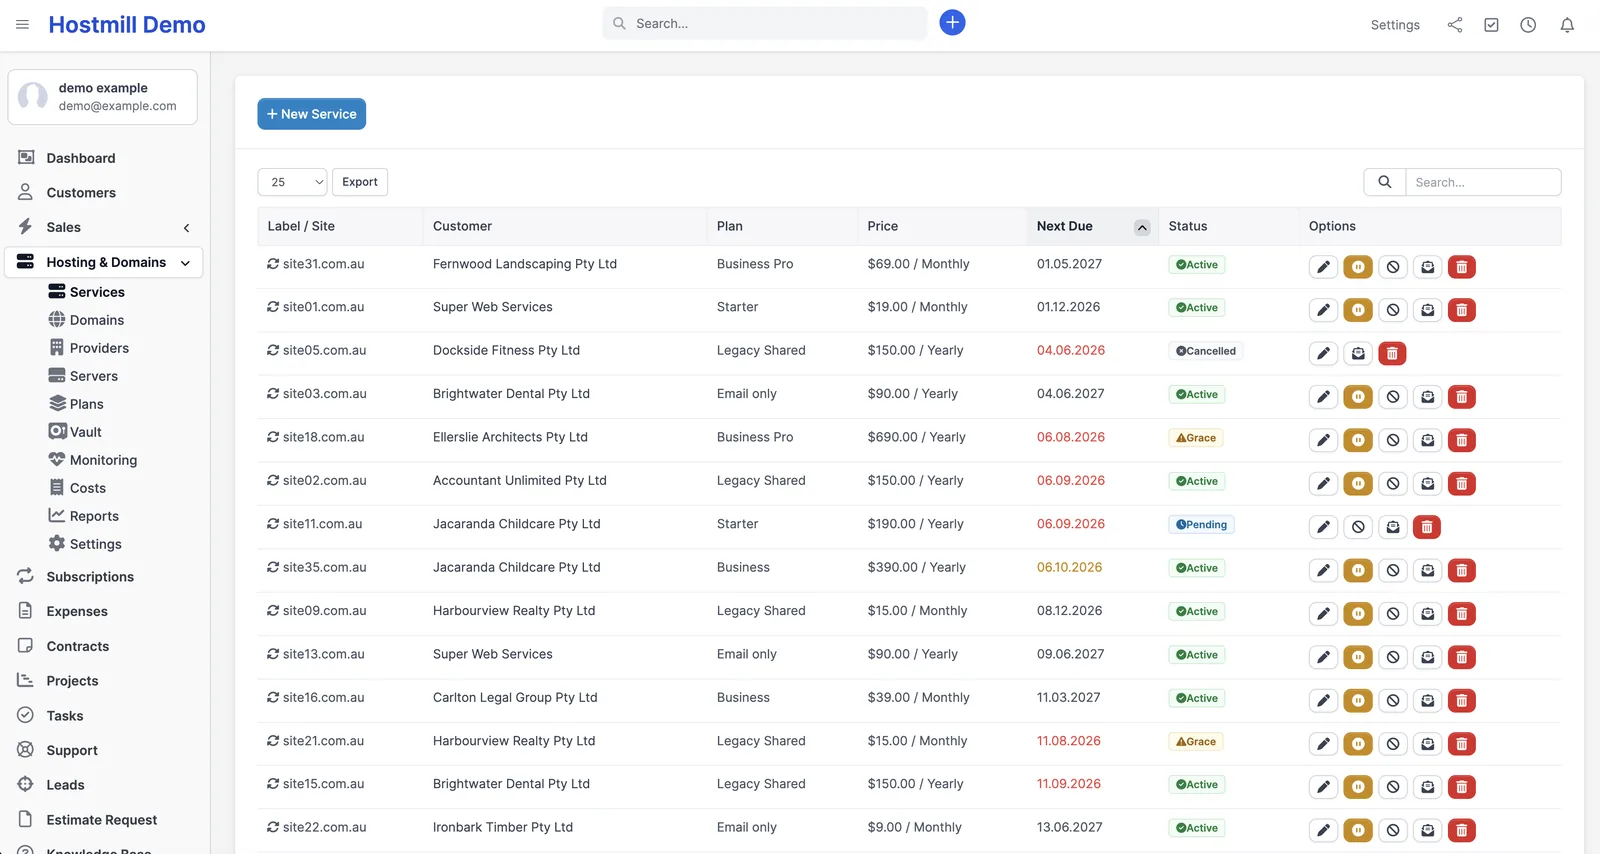The height and width of the screenshot is (854, 1600).
Task: Toggle Next Due sort arrow
Action: pyautogui.click(x=1141, y=227)
